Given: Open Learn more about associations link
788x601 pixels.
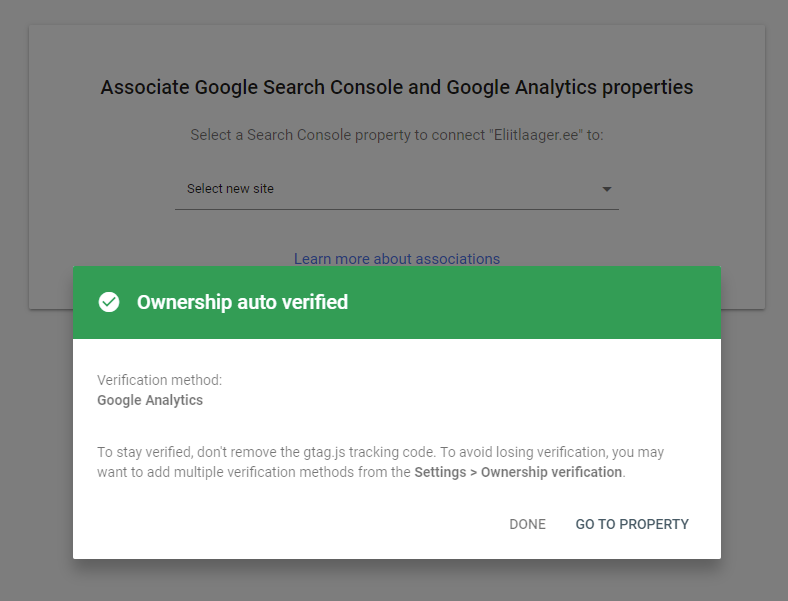Looking at the screenshot, I should (396, 258).
